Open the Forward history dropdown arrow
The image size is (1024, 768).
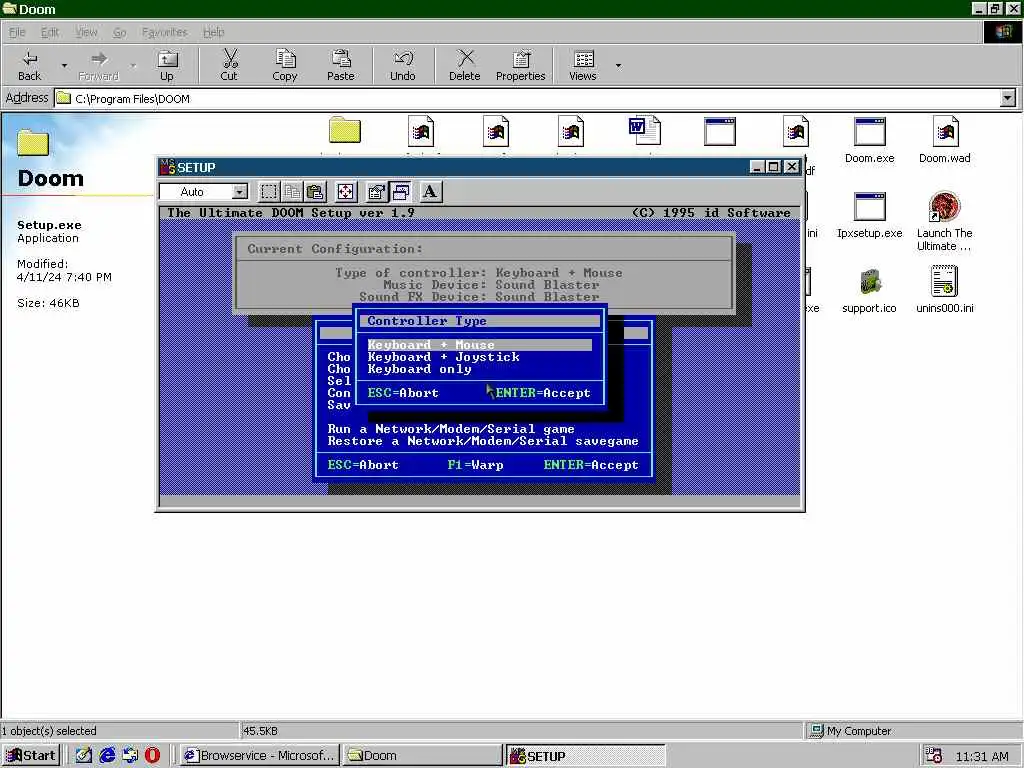[133, 65]
